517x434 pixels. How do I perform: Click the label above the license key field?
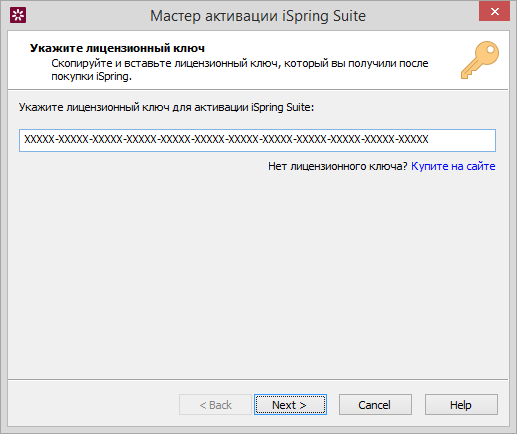coord(166,107)
